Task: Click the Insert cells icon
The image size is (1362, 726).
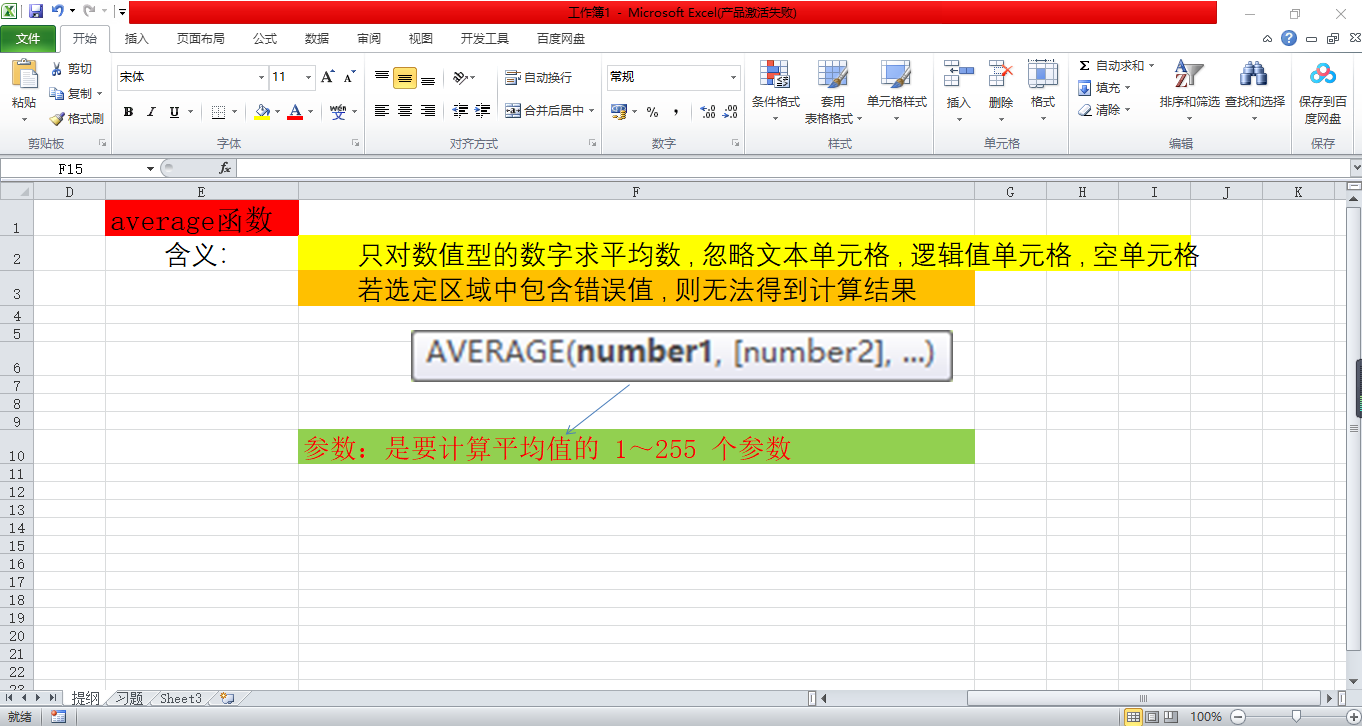Action: point(958,74)
